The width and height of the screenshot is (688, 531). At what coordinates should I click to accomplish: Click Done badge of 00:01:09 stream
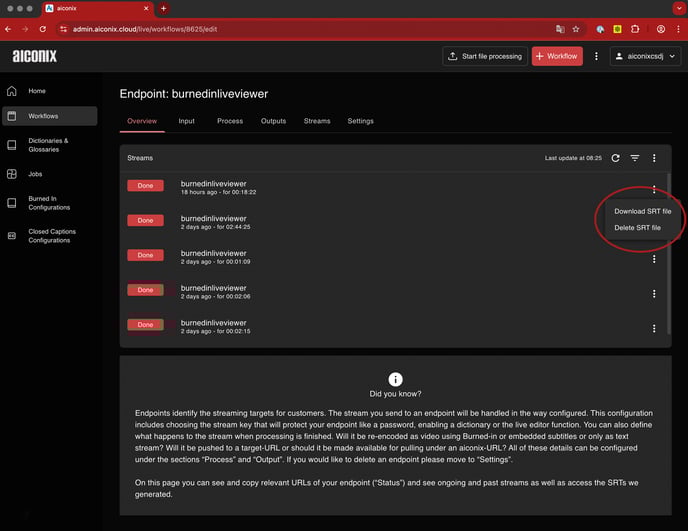coord(145,255)
